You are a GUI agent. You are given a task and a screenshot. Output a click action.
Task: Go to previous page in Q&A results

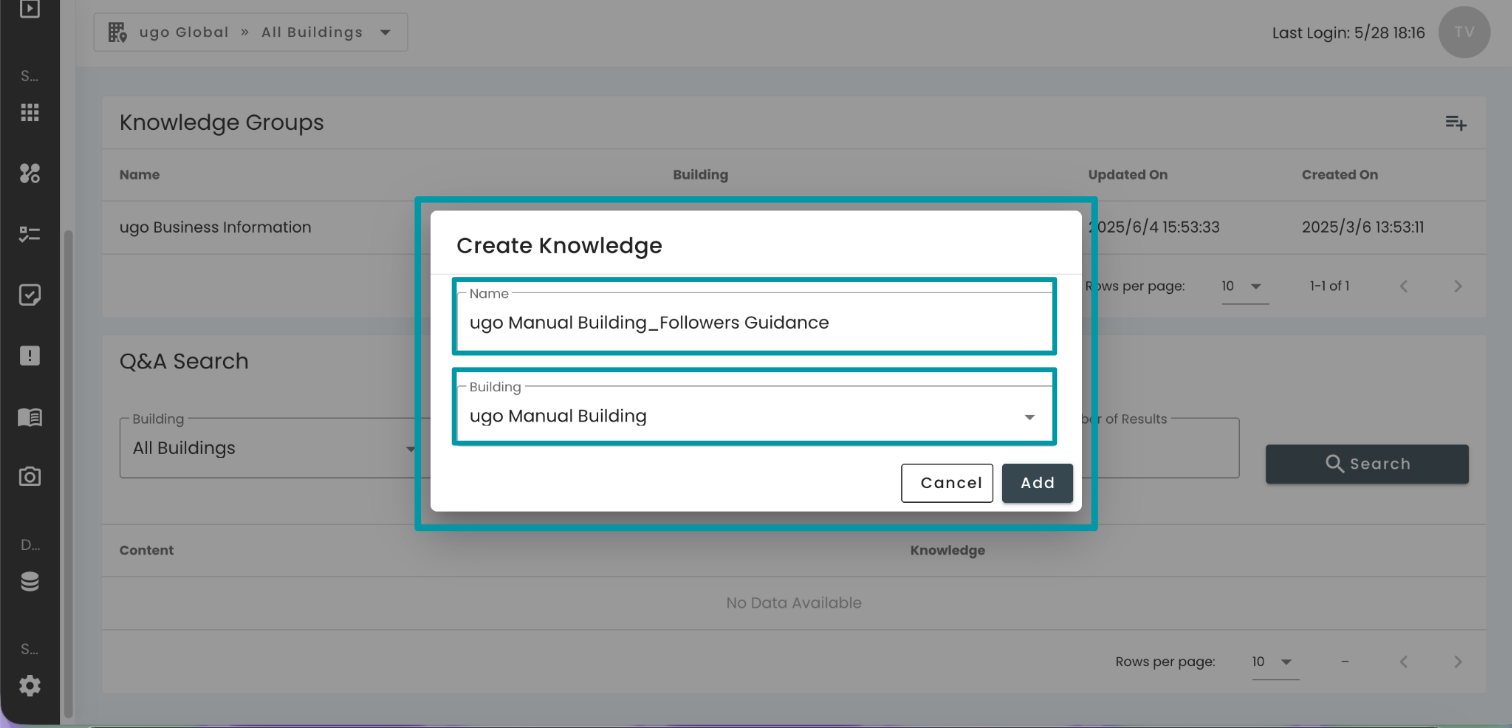pos(1404,662)
